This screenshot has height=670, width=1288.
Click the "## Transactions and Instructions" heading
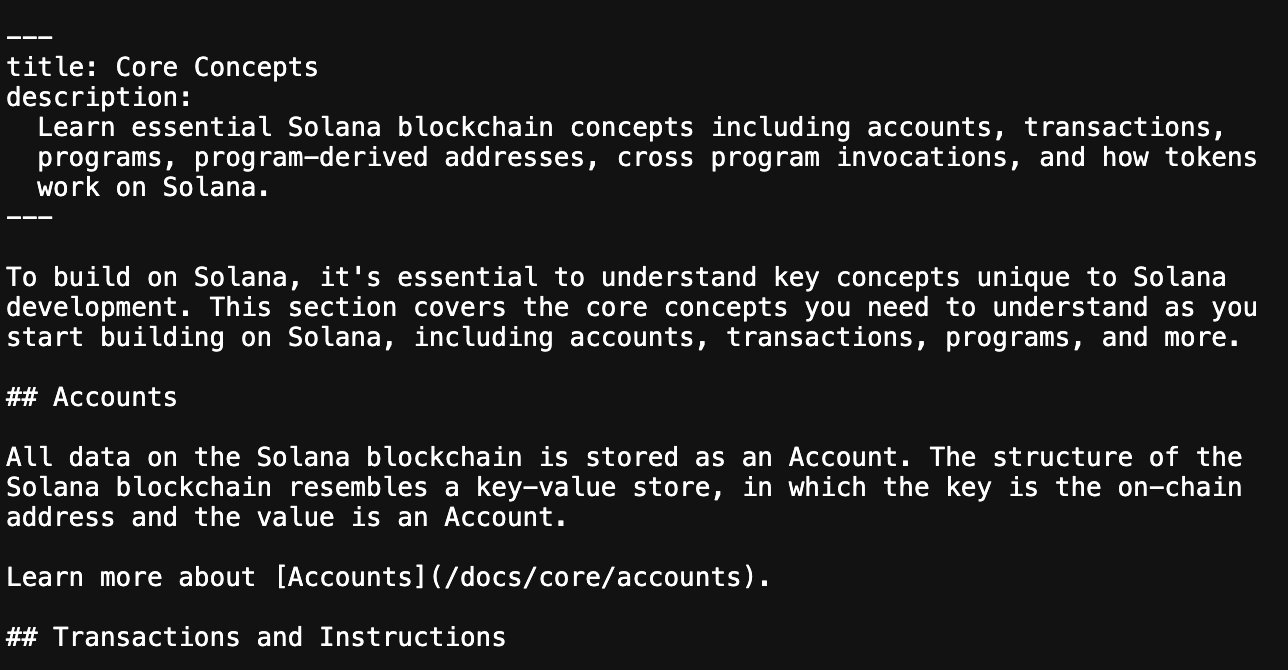click(256, 637)
